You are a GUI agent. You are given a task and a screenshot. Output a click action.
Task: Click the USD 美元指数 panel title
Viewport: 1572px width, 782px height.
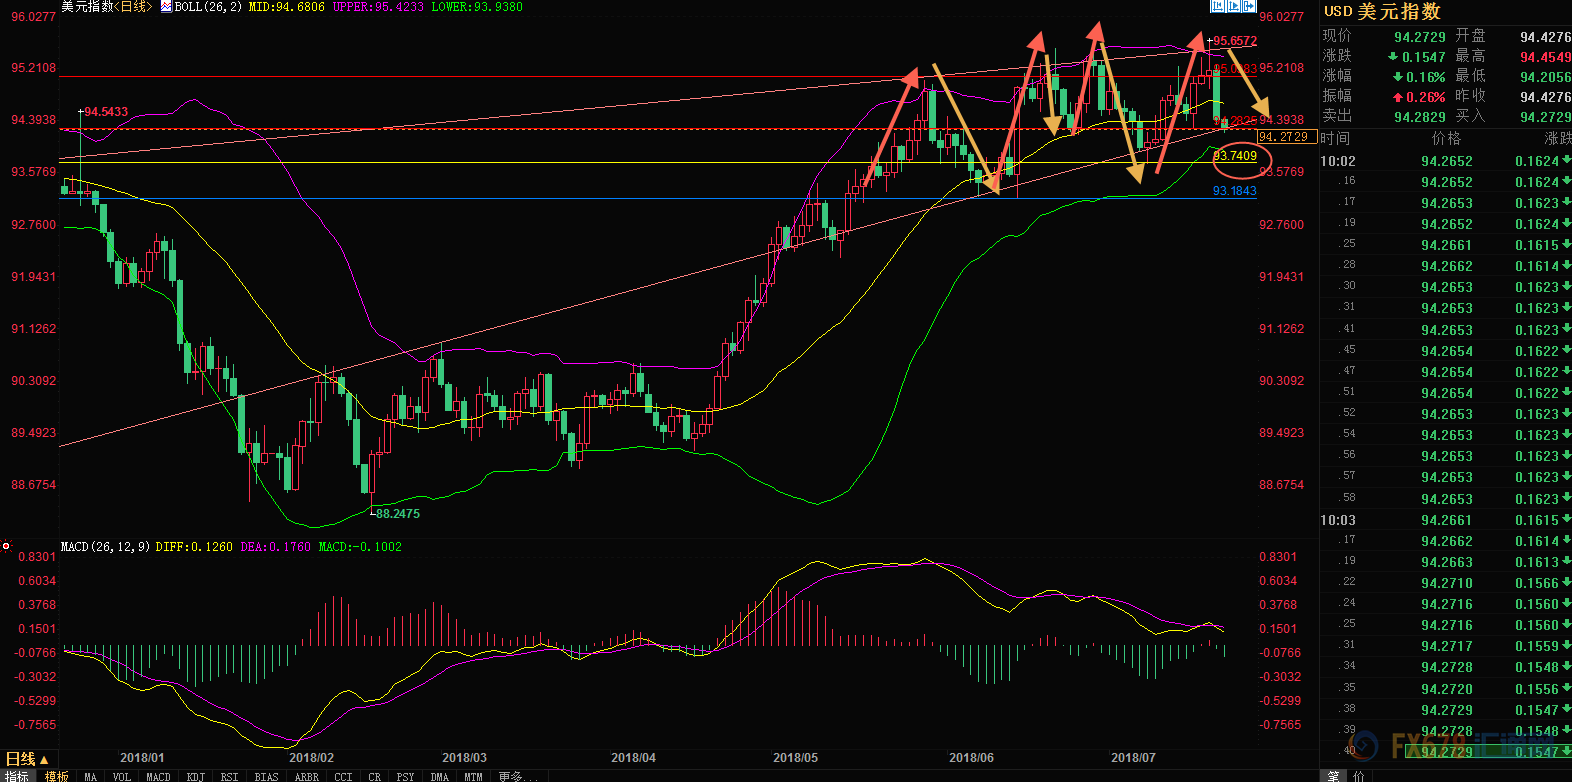click(x=1382, y=11)
